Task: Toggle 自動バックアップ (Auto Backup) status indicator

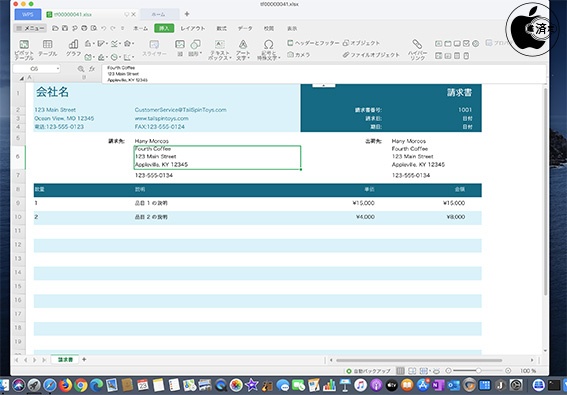Action: [368, 371]
